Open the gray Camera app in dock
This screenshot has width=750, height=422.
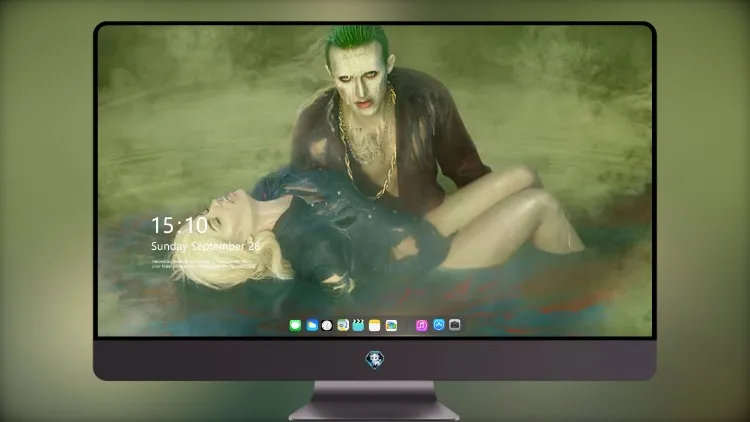tap(454, 325)
